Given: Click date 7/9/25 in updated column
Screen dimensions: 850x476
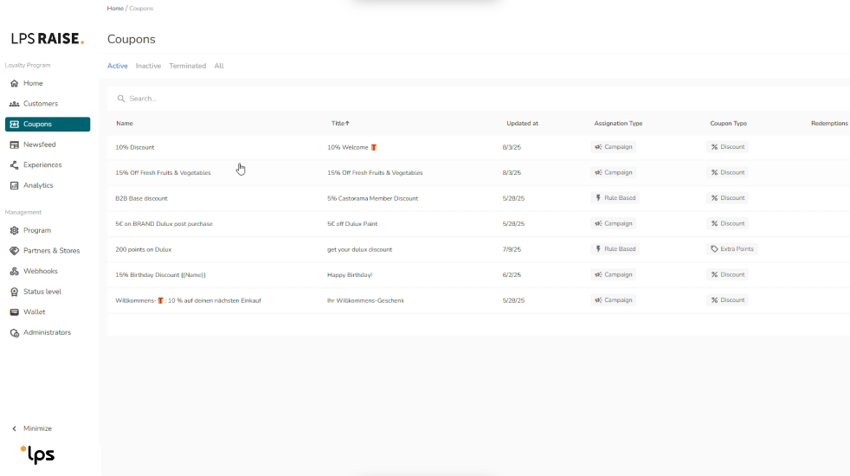Looking at the screenshot, I should [512, 249].
